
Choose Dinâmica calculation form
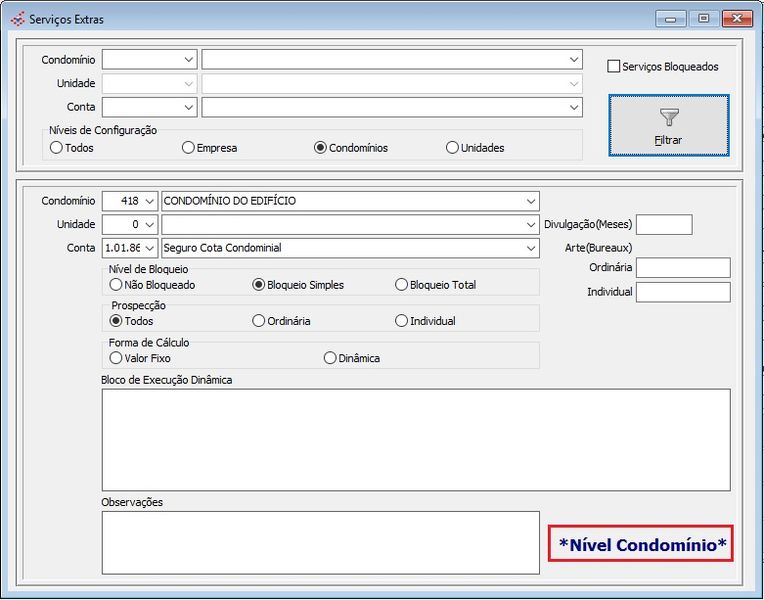point(330,358)
